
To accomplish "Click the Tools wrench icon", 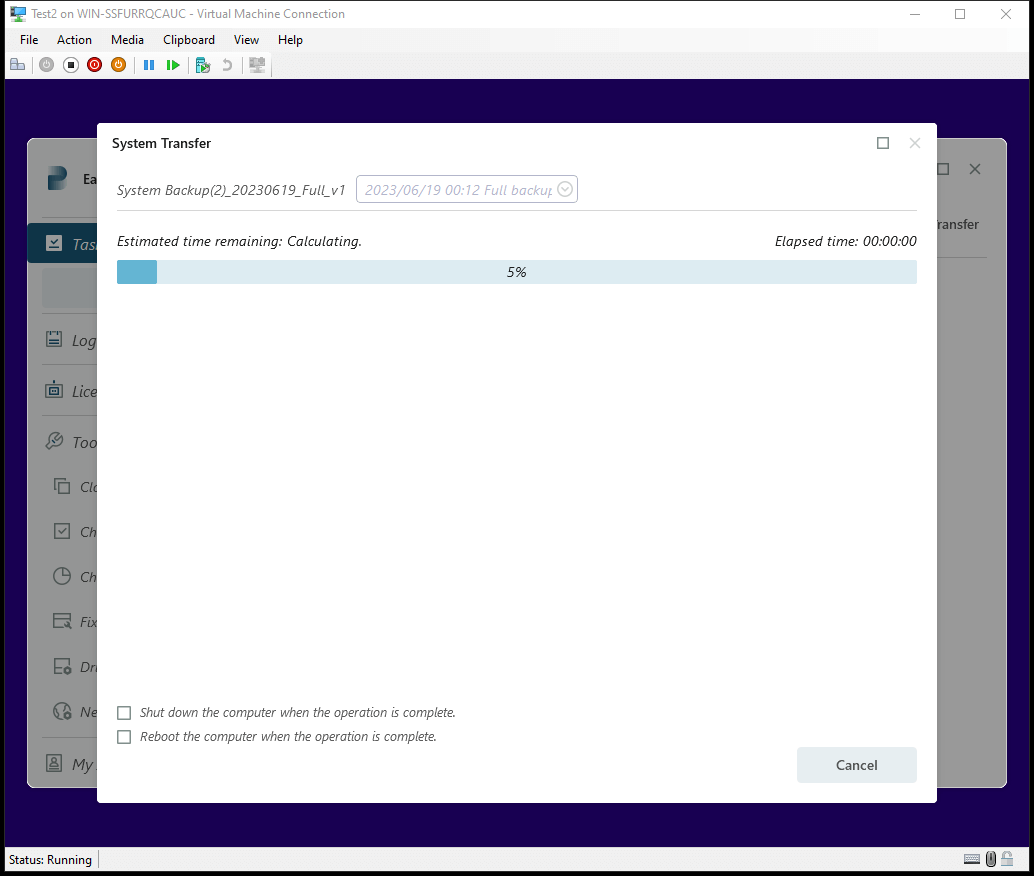I will coord(54,441).
